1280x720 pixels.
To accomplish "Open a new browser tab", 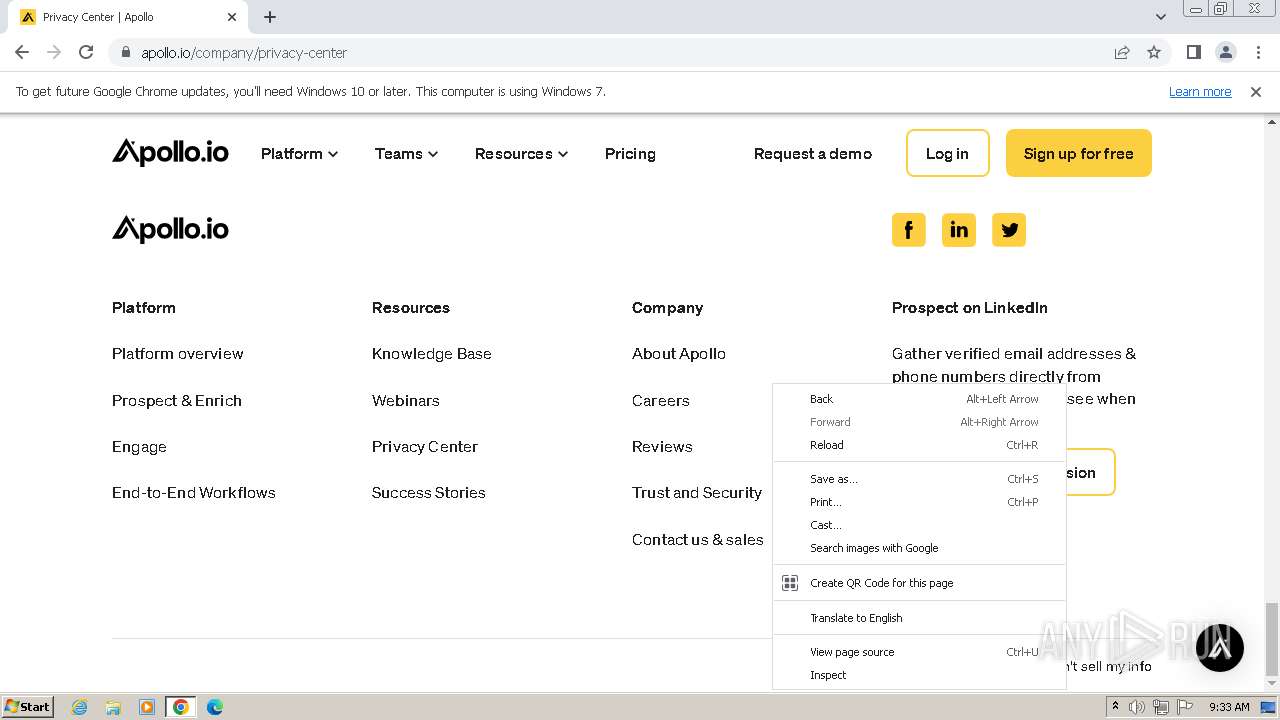I will 270,17.
